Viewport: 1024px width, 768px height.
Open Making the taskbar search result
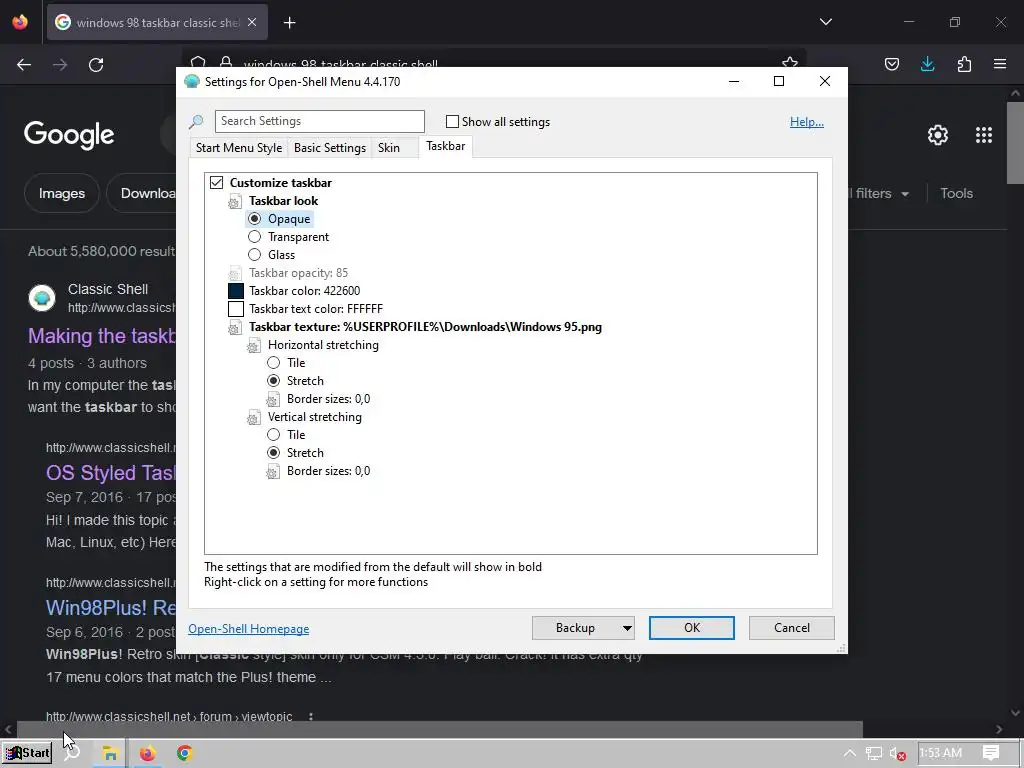[102, 336]
